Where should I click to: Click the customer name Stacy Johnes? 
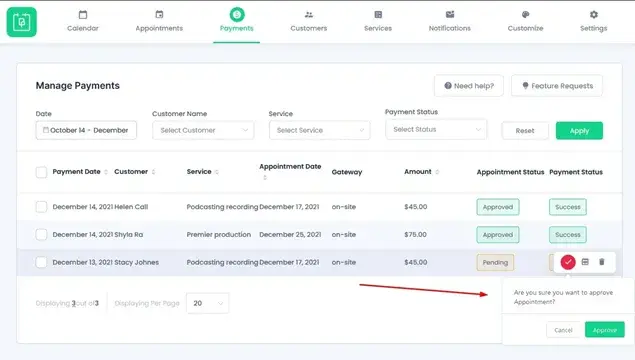point(136,262)
